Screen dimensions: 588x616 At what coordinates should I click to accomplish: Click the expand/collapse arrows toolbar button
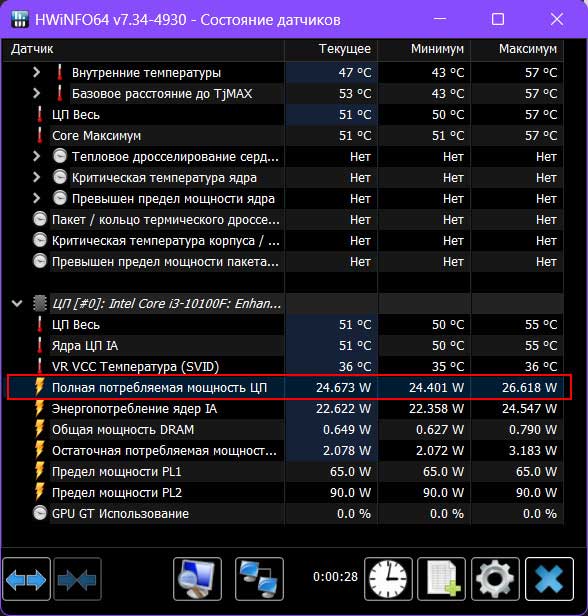pyautogui.click(x=26, y=579)
